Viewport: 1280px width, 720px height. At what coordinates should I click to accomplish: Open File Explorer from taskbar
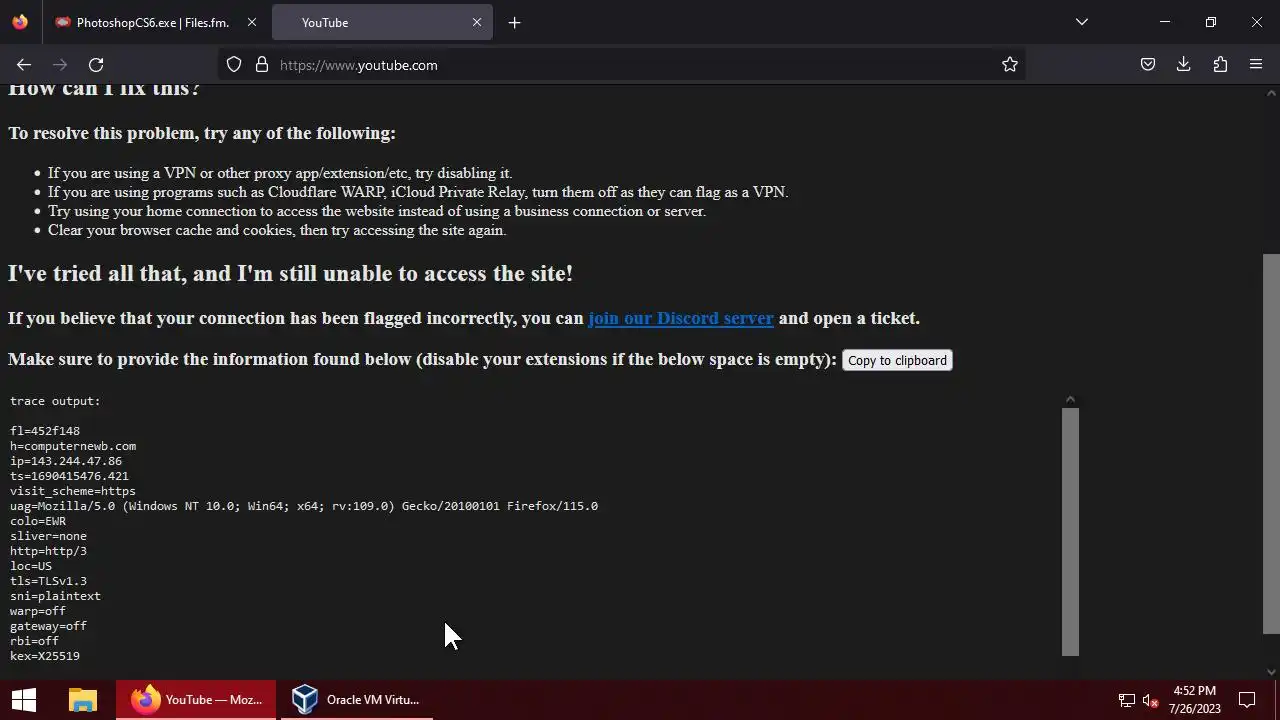(82, 700)
